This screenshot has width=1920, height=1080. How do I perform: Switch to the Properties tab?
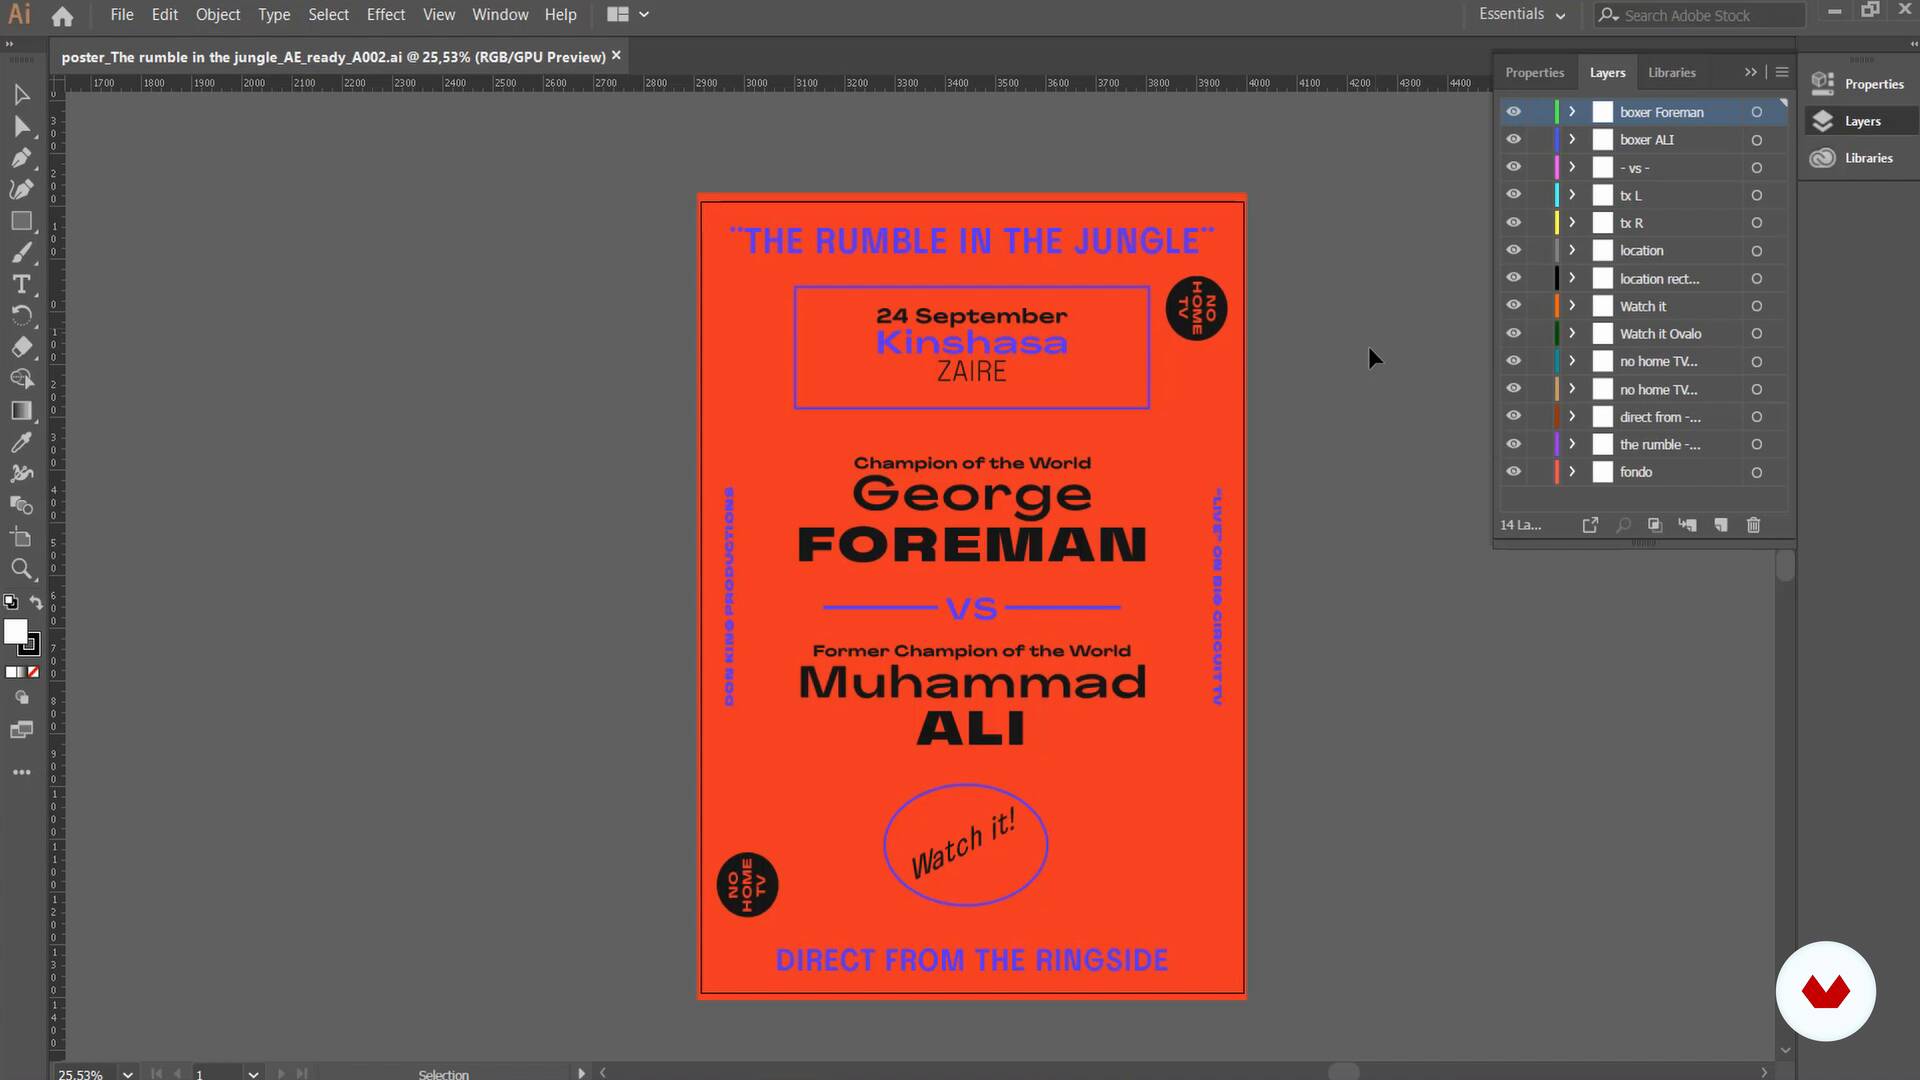coord(1534,73)
